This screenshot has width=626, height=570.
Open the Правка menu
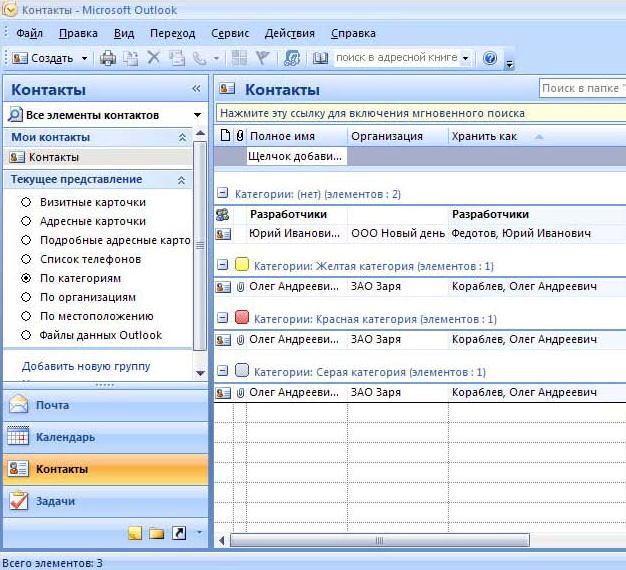[x=78, y=33]
